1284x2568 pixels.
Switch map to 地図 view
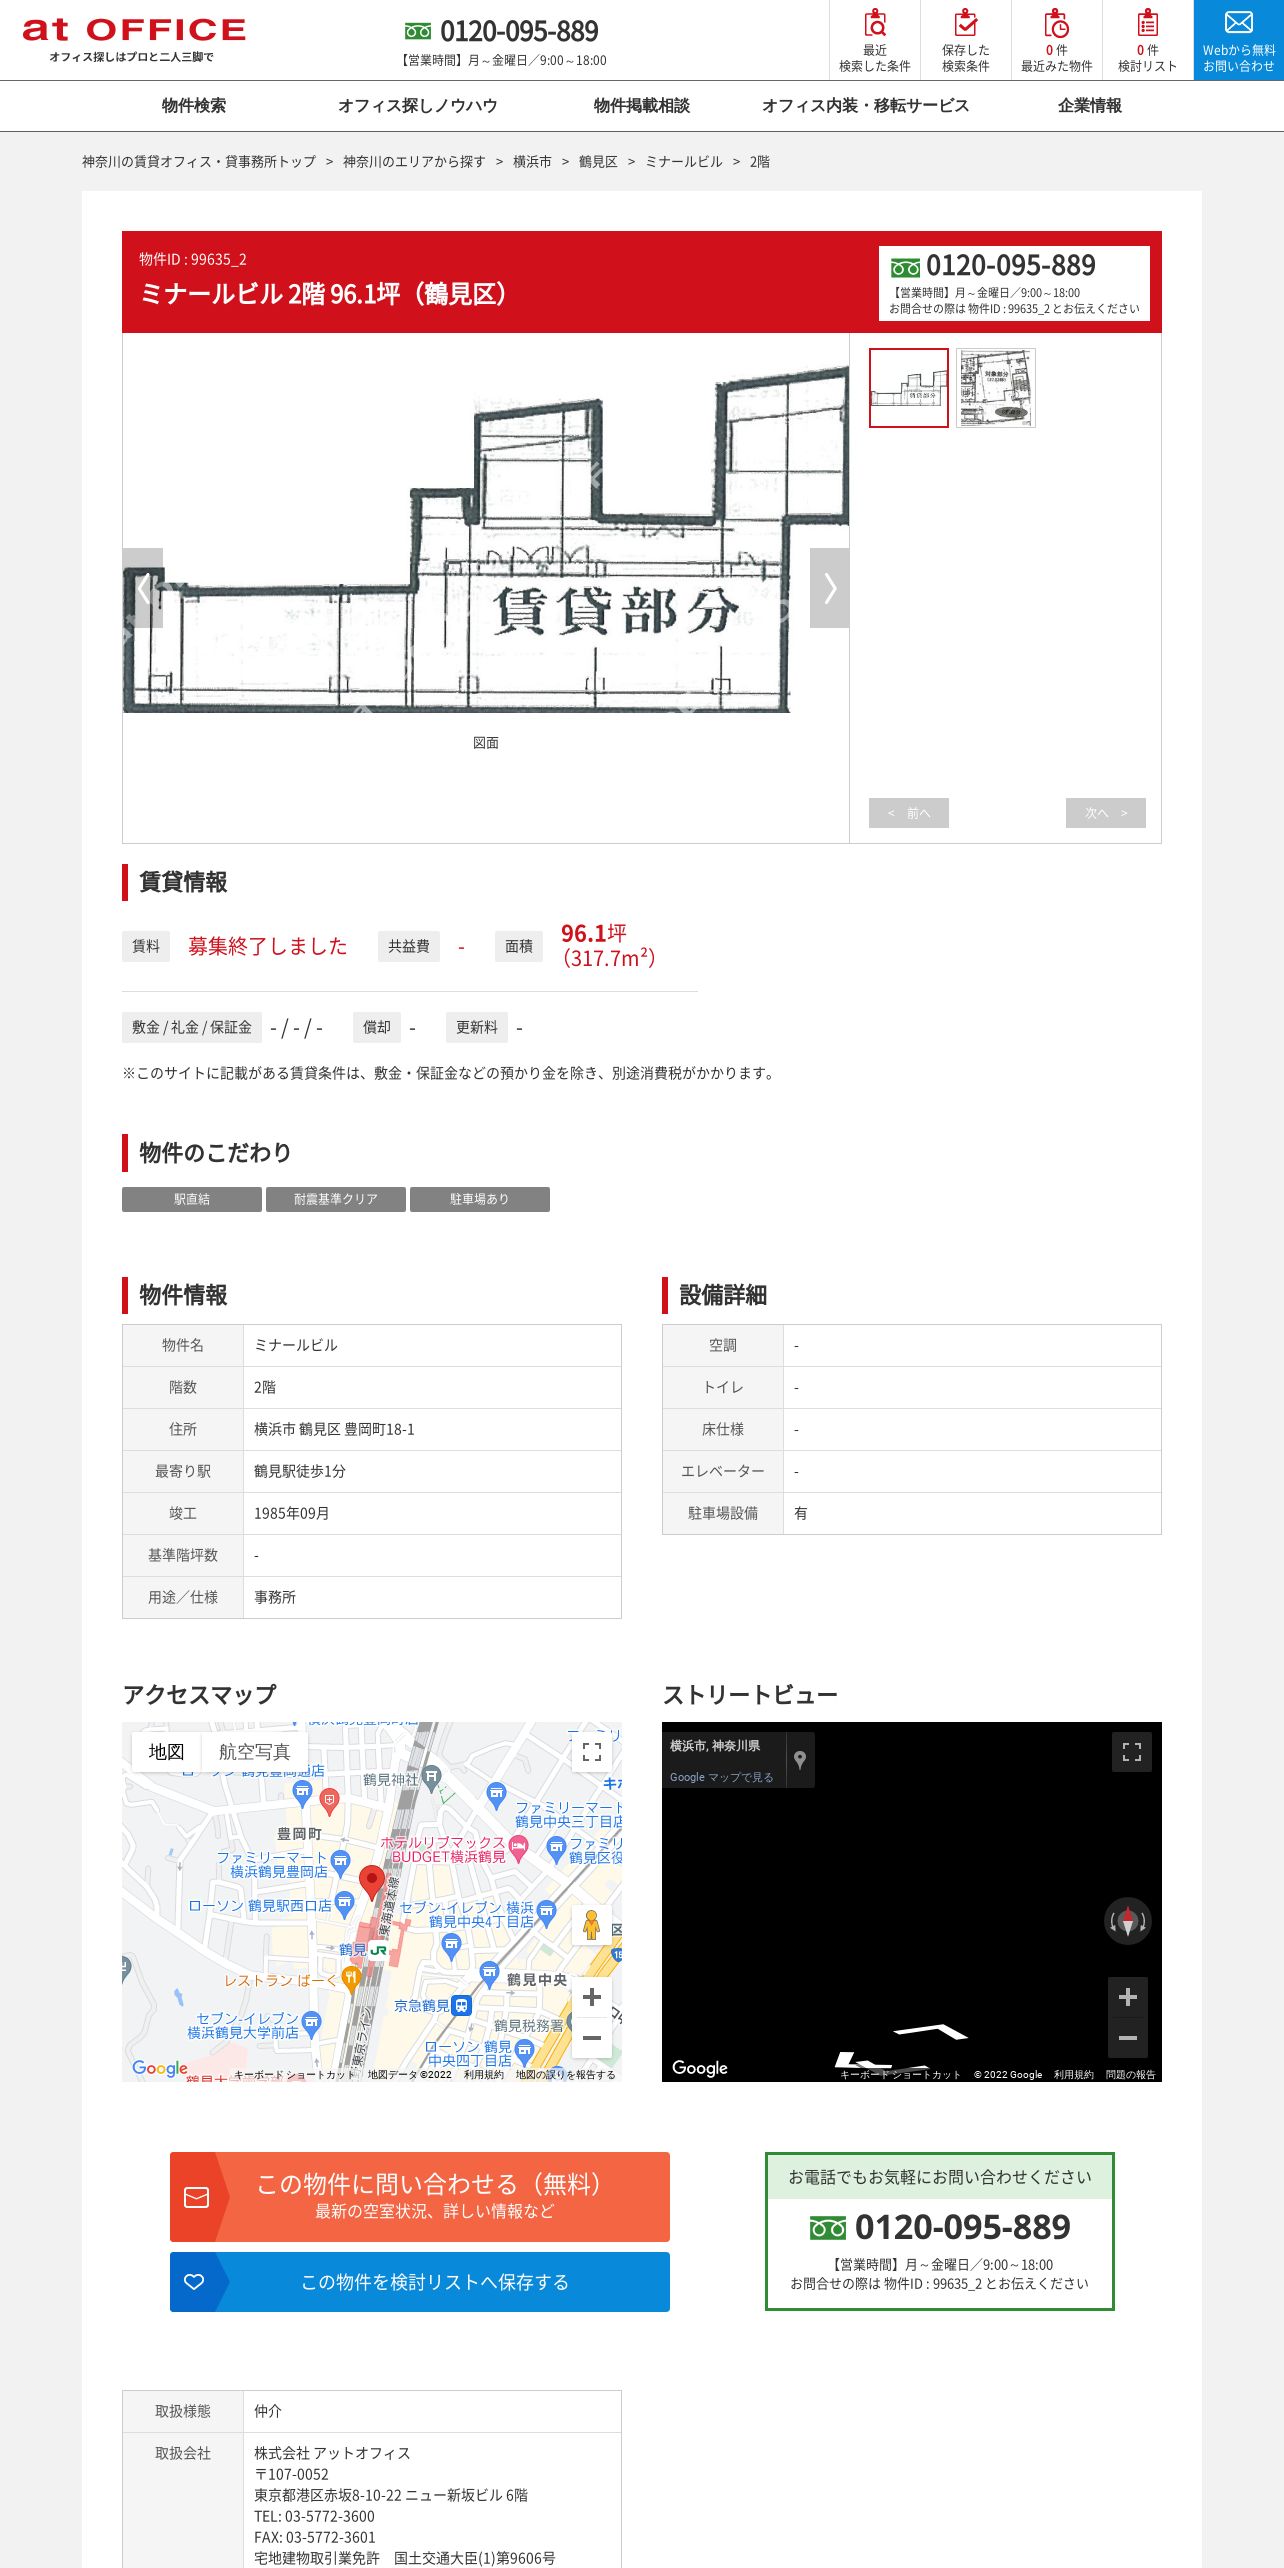click(166, 1752)
